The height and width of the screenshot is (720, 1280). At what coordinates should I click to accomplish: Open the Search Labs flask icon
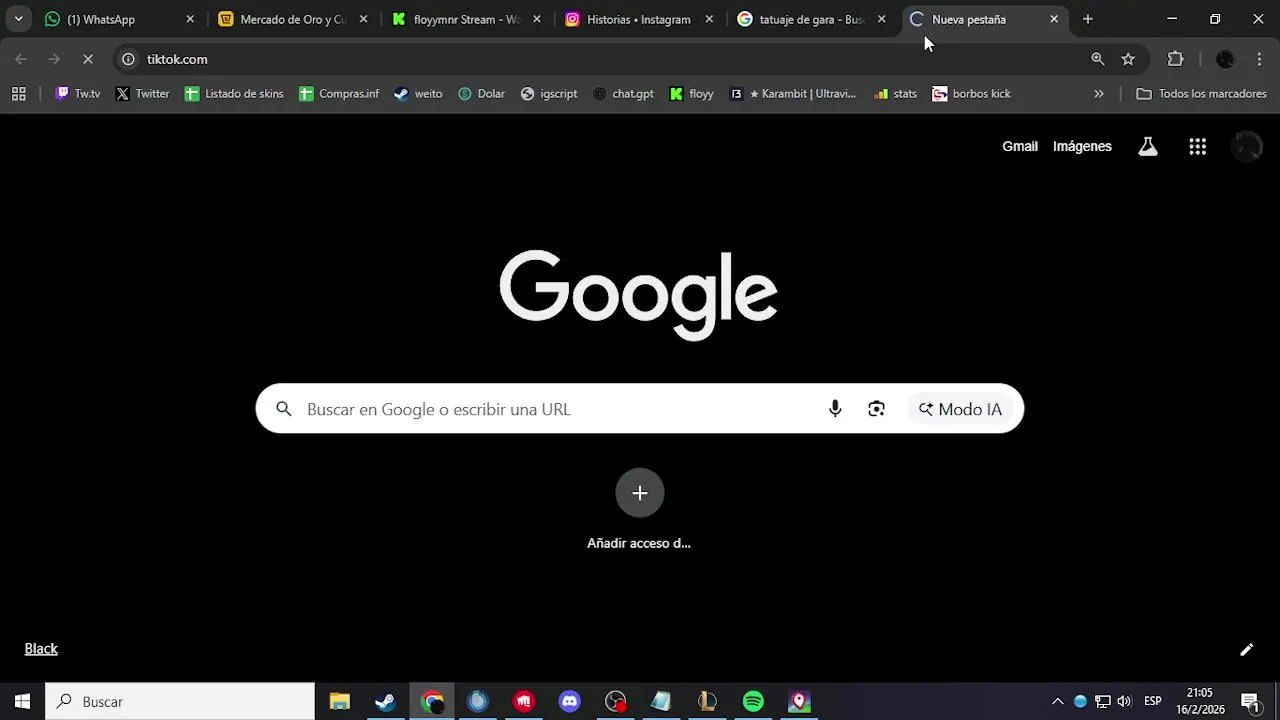[1148, 147]
